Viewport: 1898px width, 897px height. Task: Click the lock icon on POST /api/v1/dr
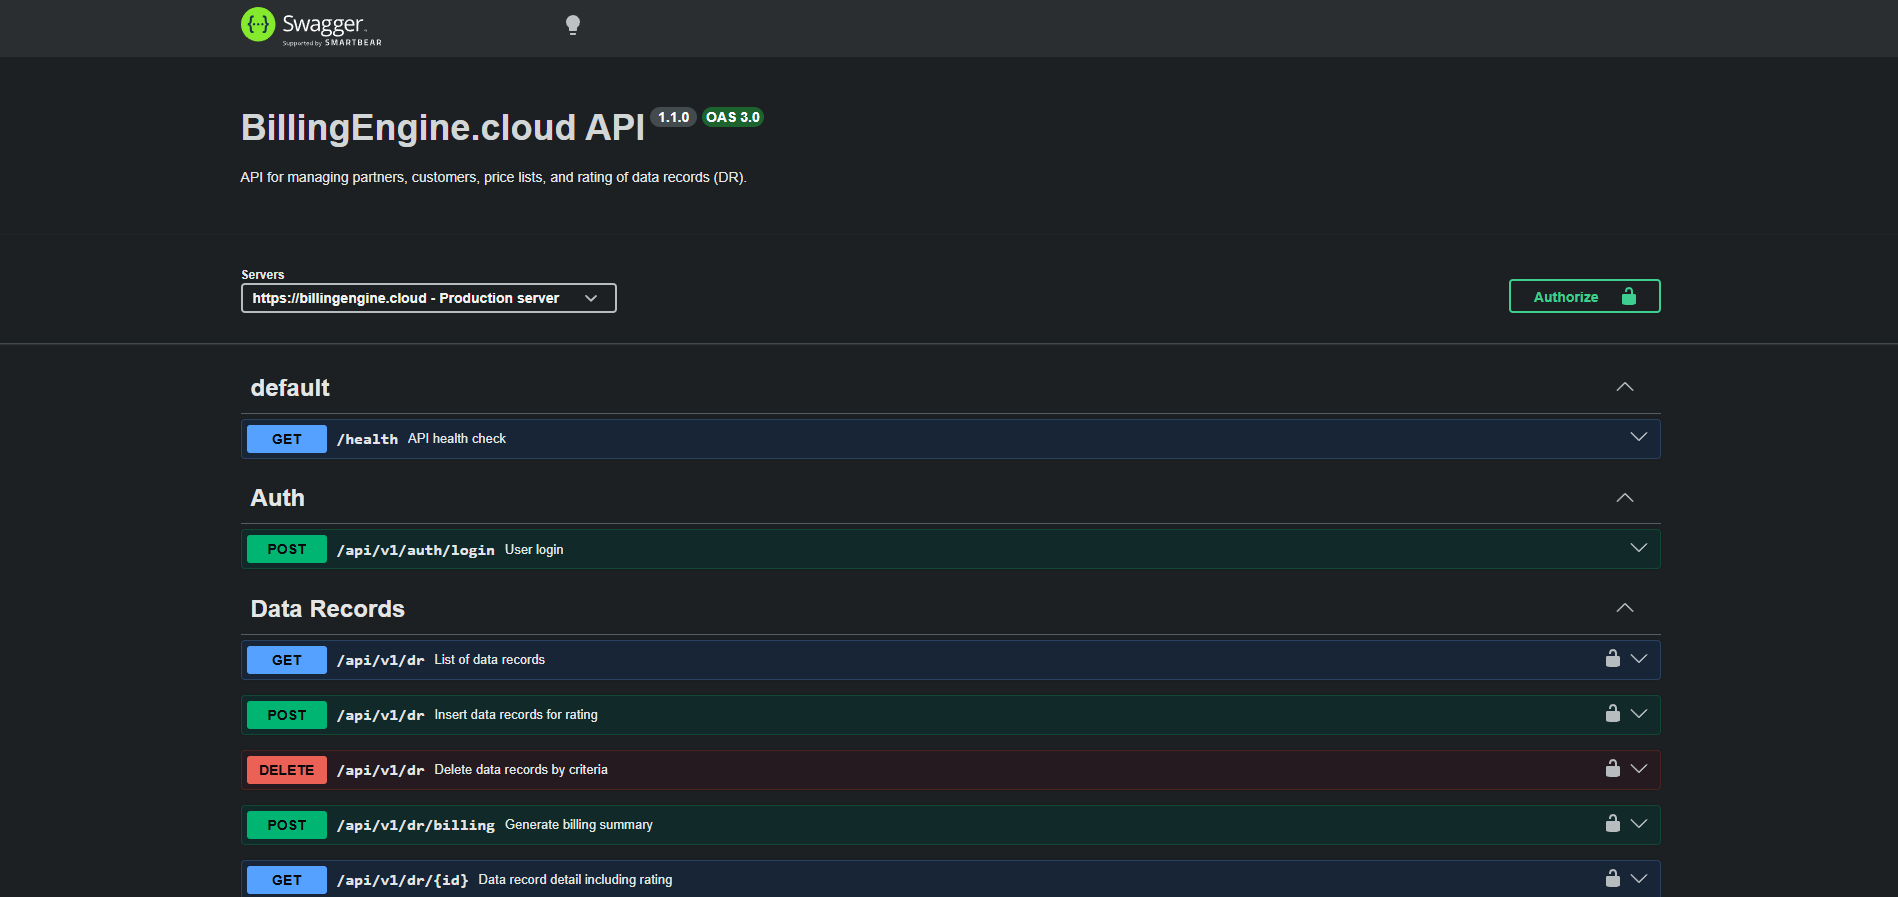(1612, 713)
